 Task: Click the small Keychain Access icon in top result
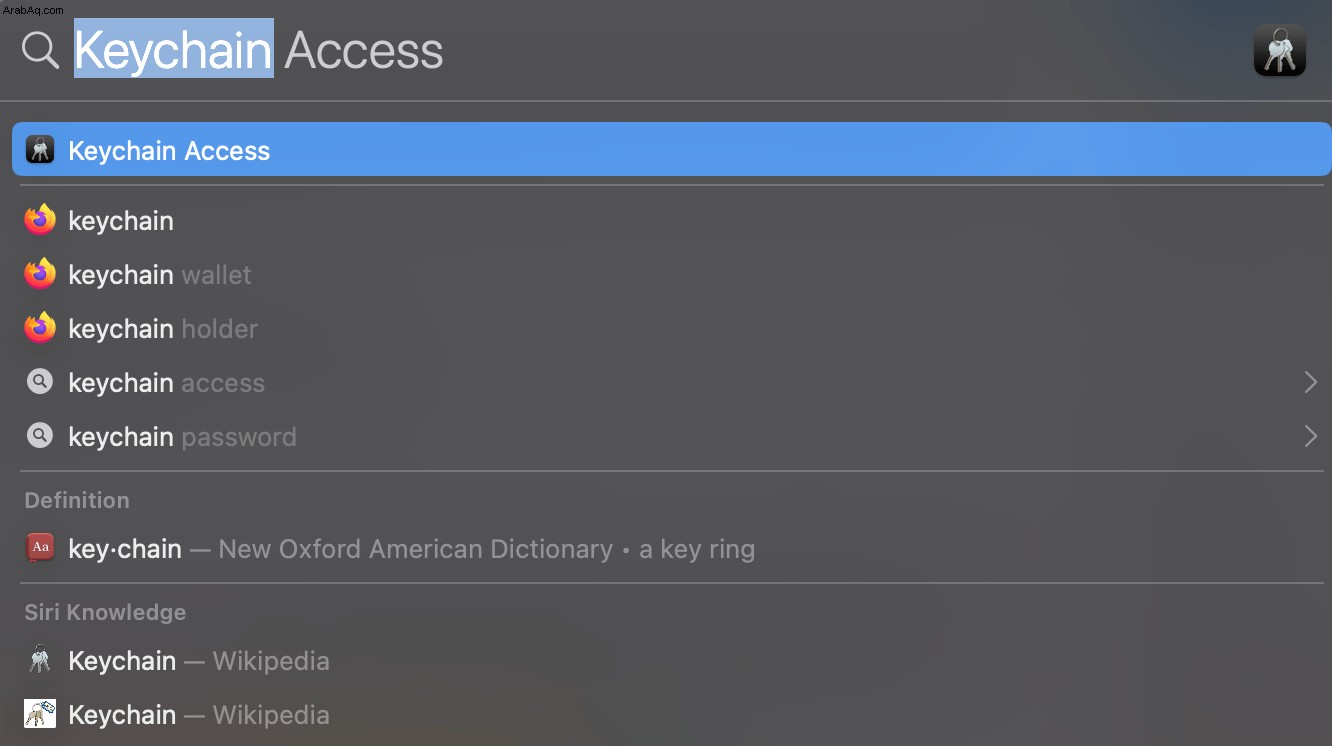[40, 150]
